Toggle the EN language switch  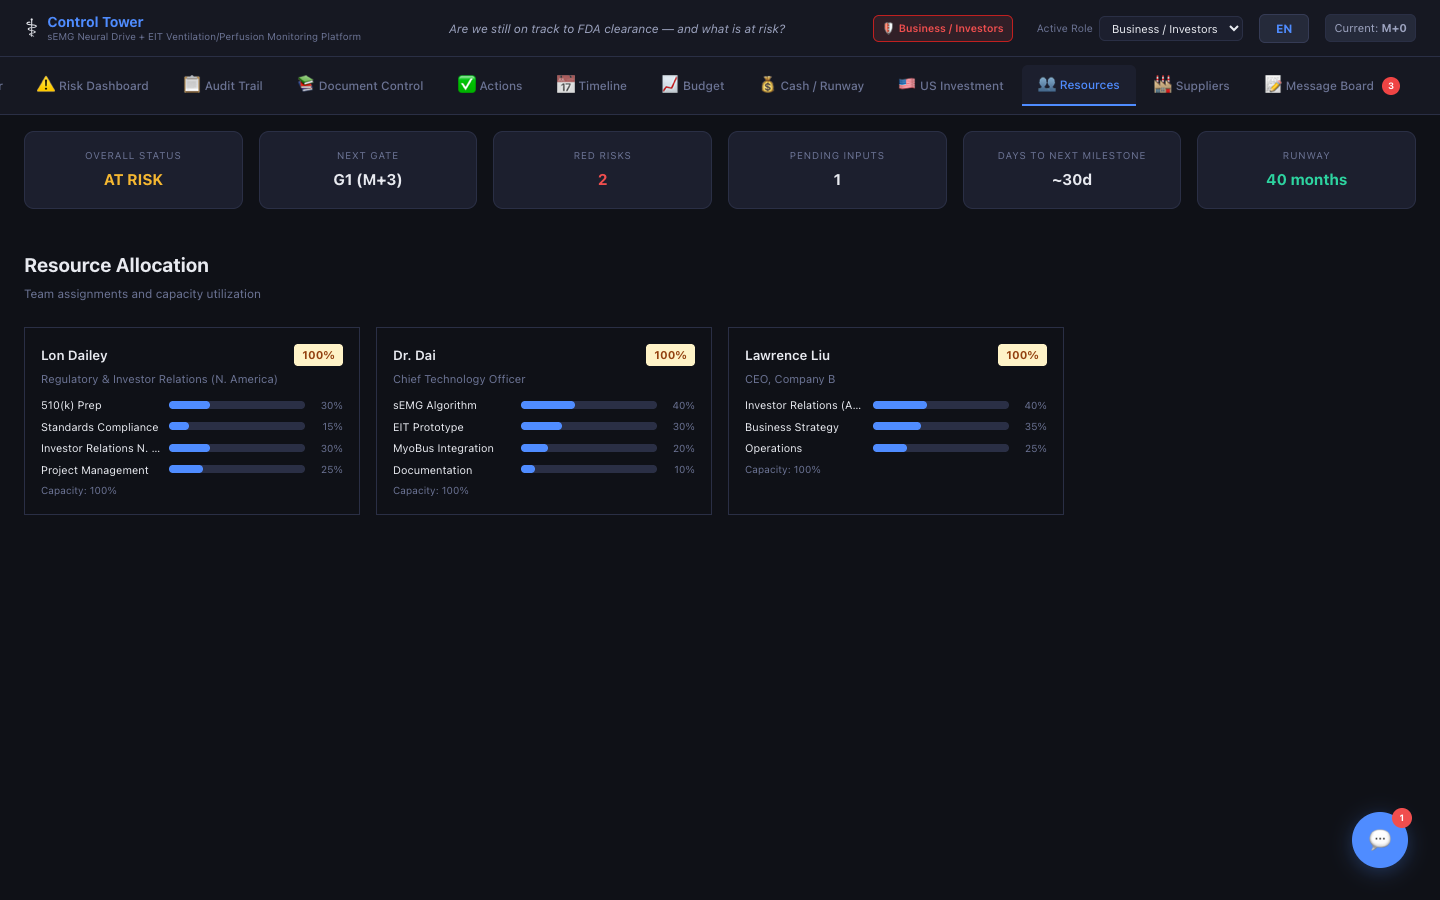pyautogui.click(x=1283, y=29)
